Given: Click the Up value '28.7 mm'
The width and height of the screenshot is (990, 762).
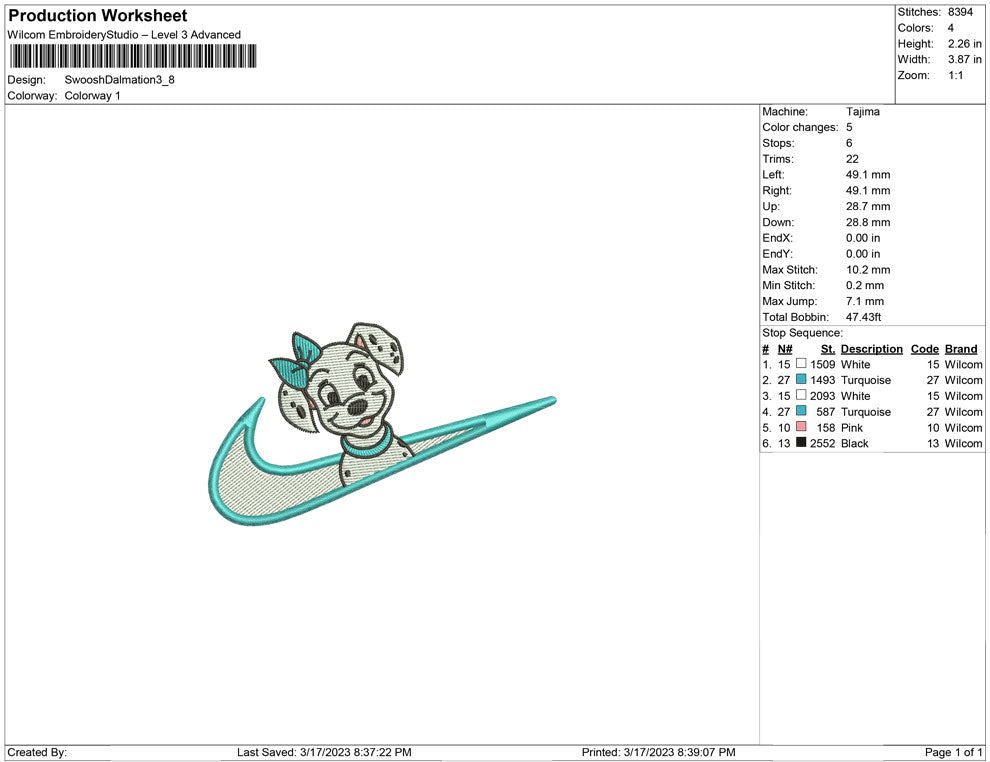Looking at the screenshot, I should click(868, 206).
